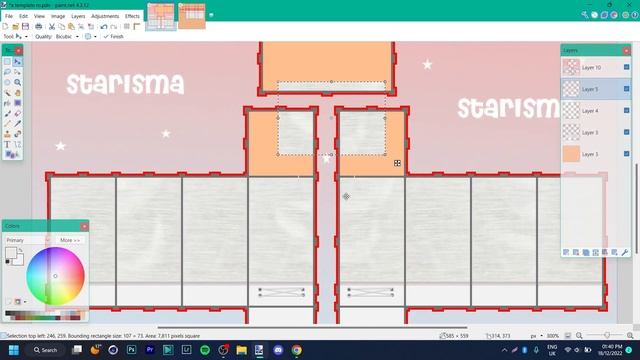
Task: Click the Finish button
Action: click(x=113, y=36)
